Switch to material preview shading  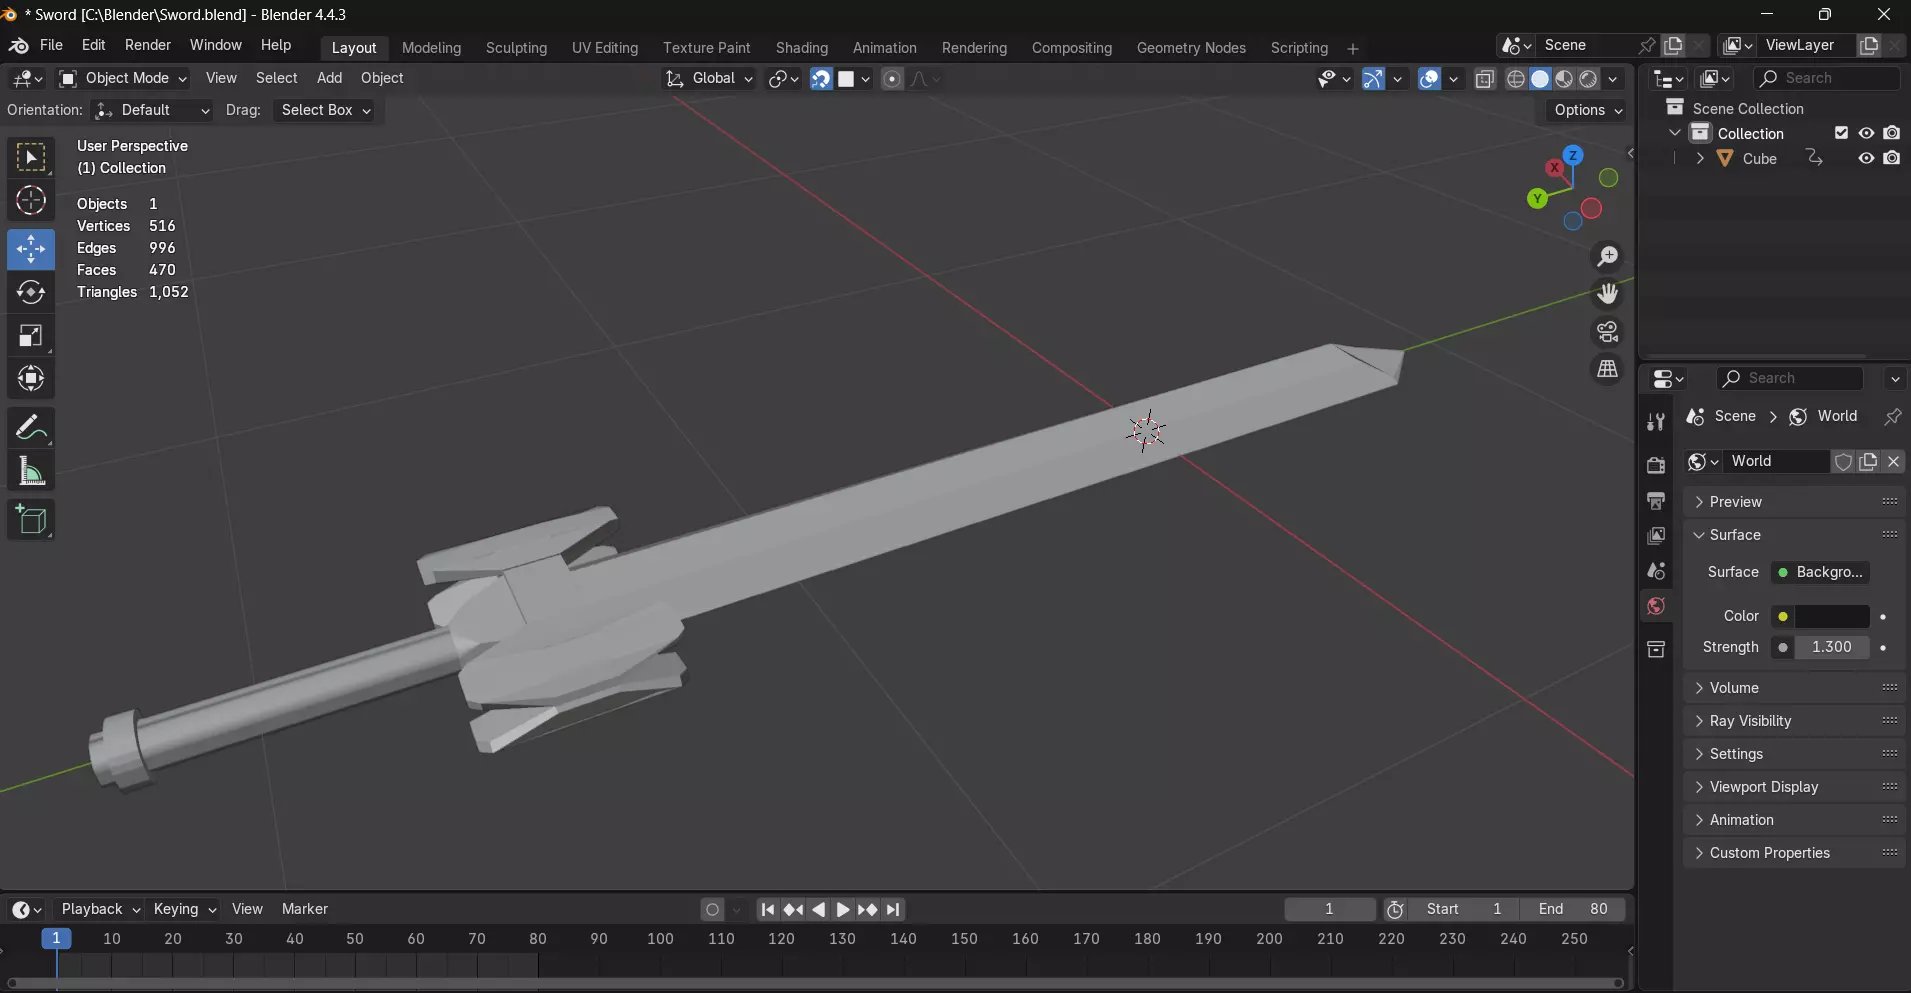(1564, 79)
